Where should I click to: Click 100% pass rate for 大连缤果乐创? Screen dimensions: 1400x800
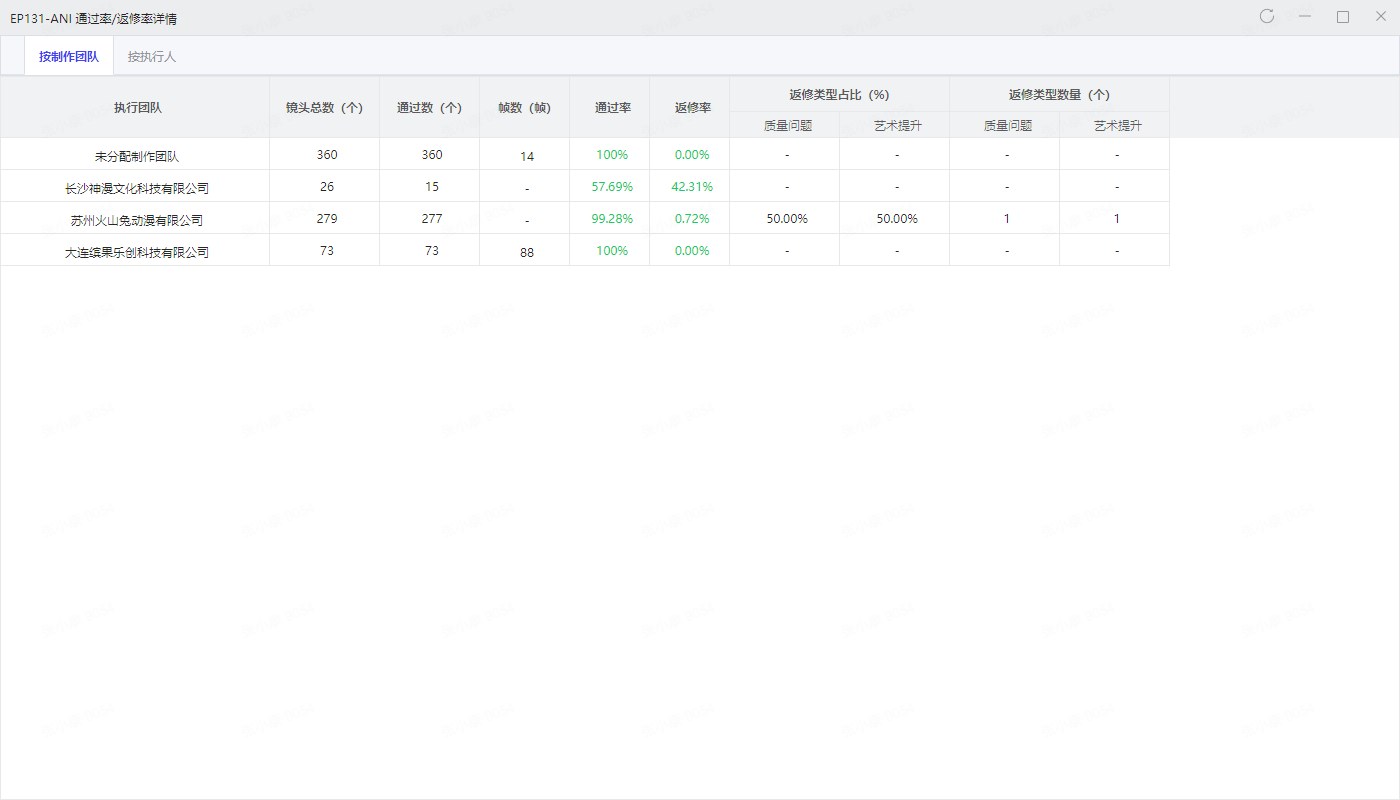(612, 251)
